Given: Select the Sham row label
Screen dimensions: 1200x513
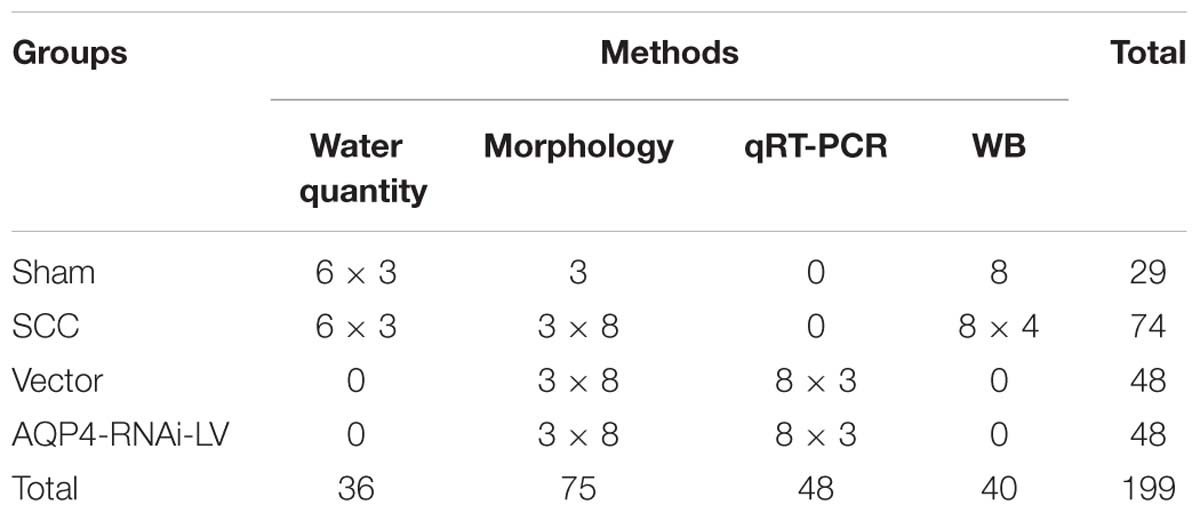Looking at the screenshot, I should (54, 272).
